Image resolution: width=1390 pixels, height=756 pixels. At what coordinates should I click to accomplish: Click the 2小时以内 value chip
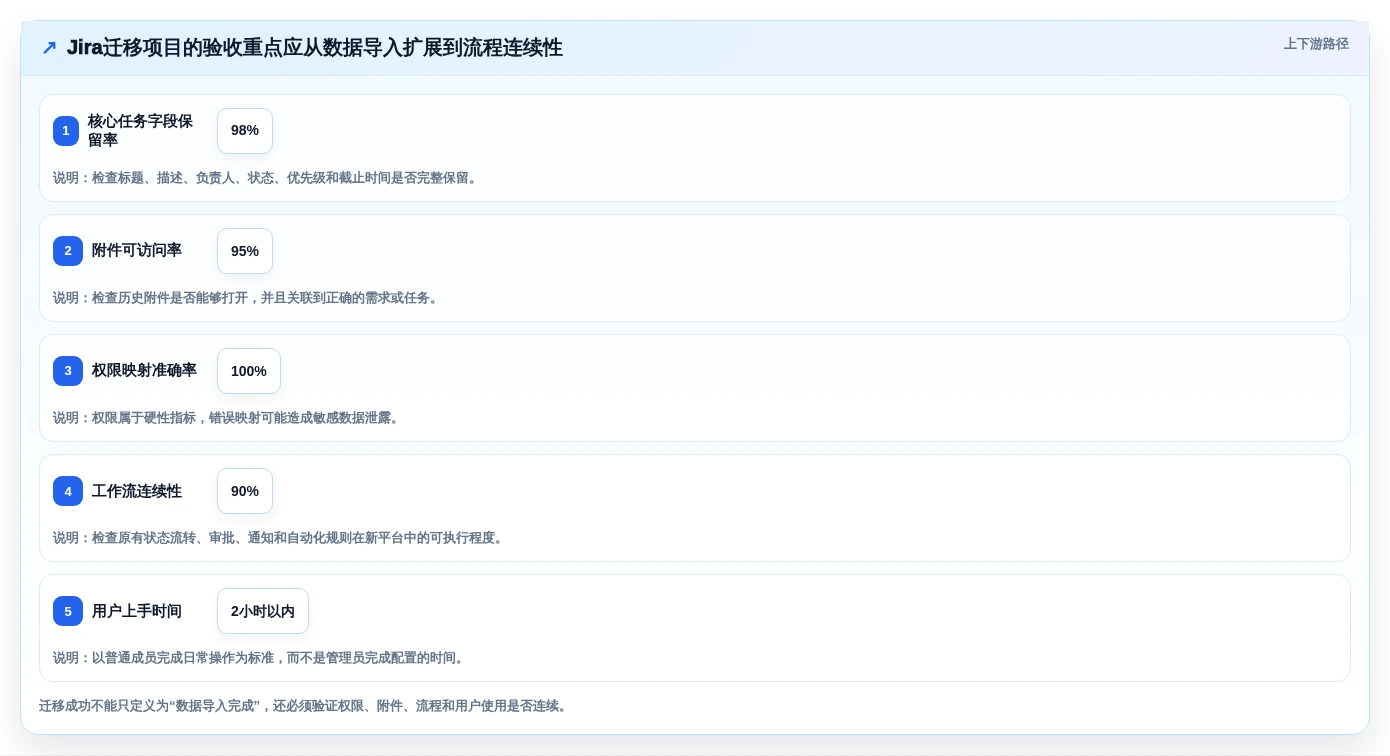[x=263, y=611]
